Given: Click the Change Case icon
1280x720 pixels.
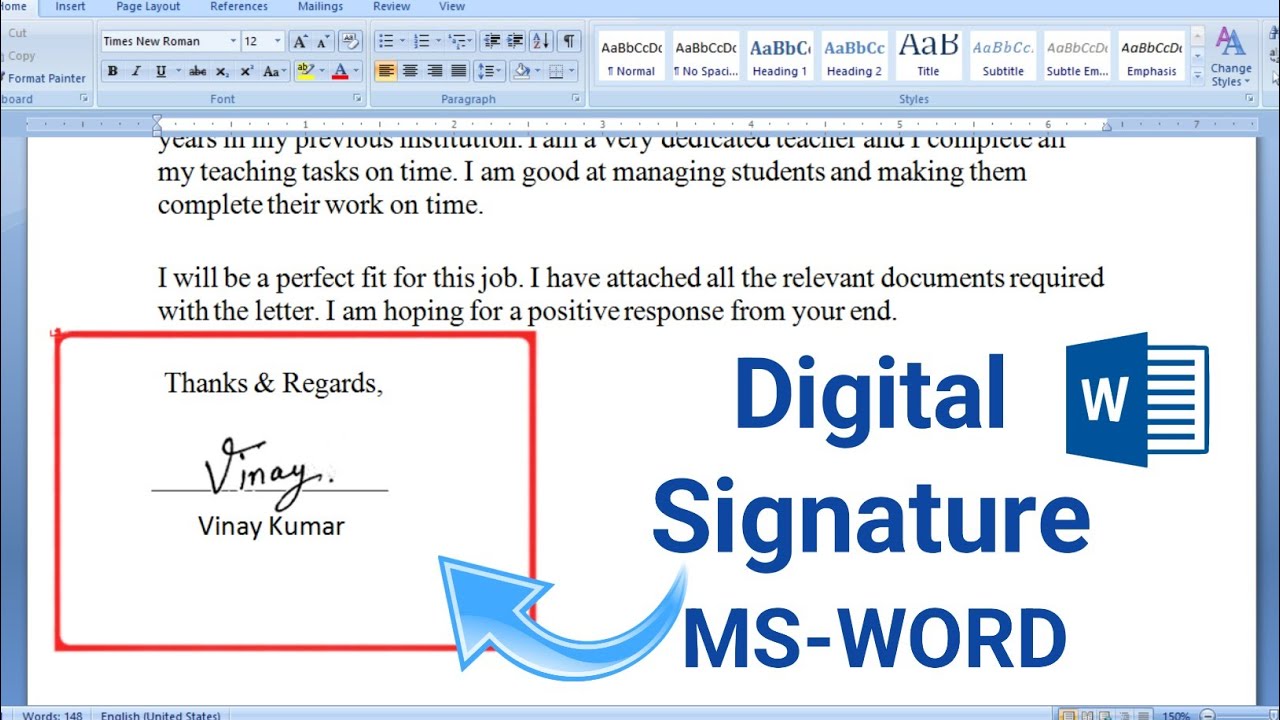Looking at the screenshot, I should click(x=272, y=71).
